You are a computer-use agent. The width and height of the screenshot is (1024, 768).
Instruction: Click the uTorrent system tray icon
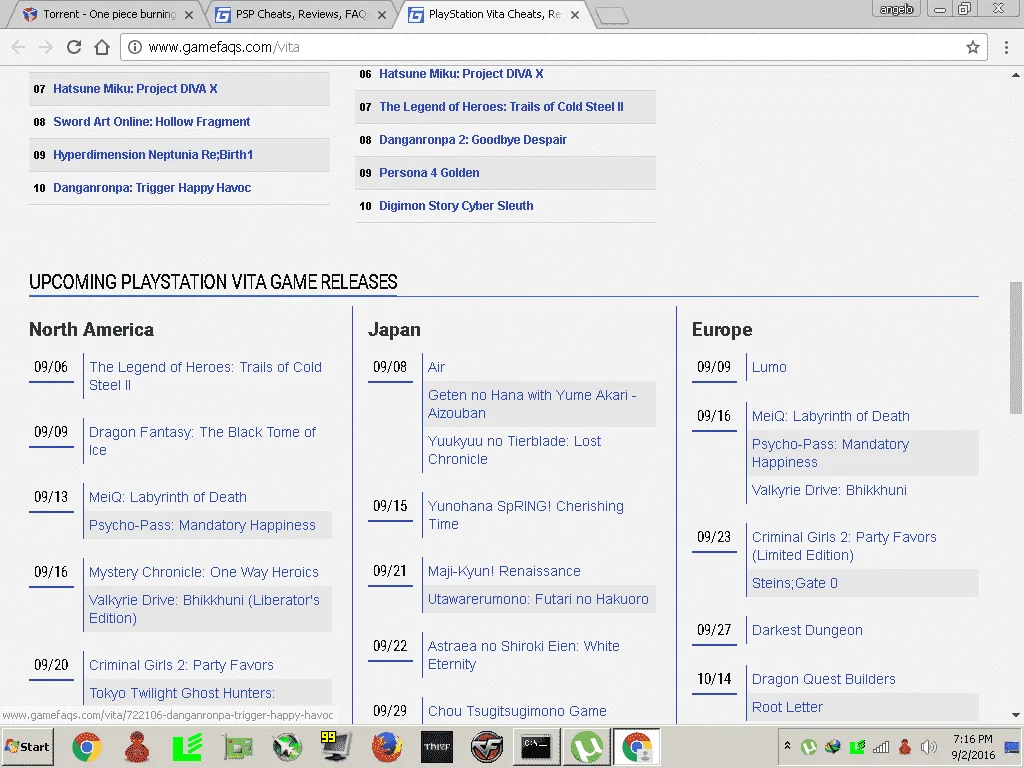809,746
